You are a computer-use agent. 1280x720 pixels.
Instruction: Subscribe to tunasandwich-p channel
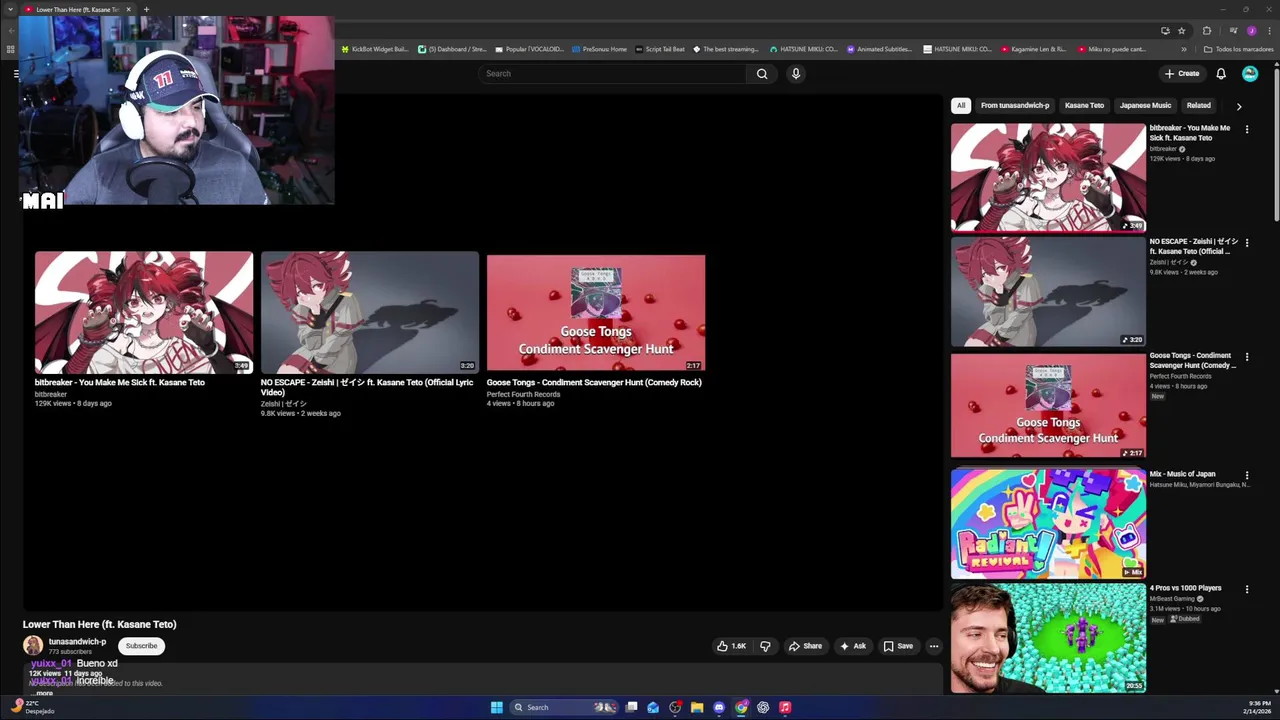click(x=141, y=646)
